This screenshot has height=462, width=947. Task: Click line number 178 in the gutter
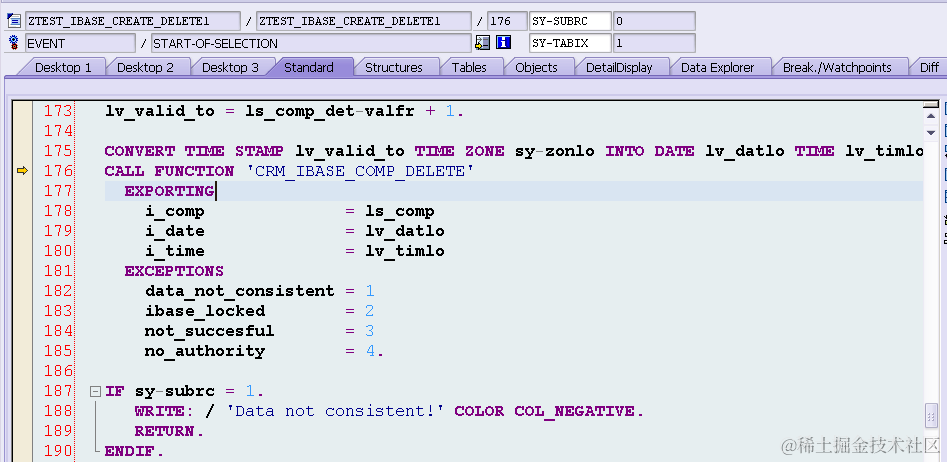[58, 211]
